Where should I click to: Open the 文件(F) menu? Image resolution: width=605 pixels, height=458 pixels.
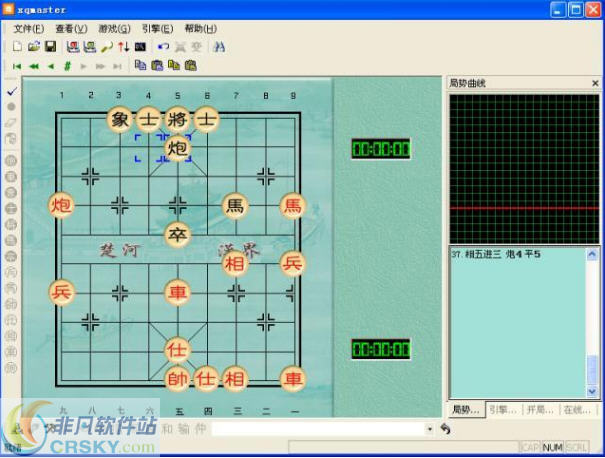(x=29, y=29)
